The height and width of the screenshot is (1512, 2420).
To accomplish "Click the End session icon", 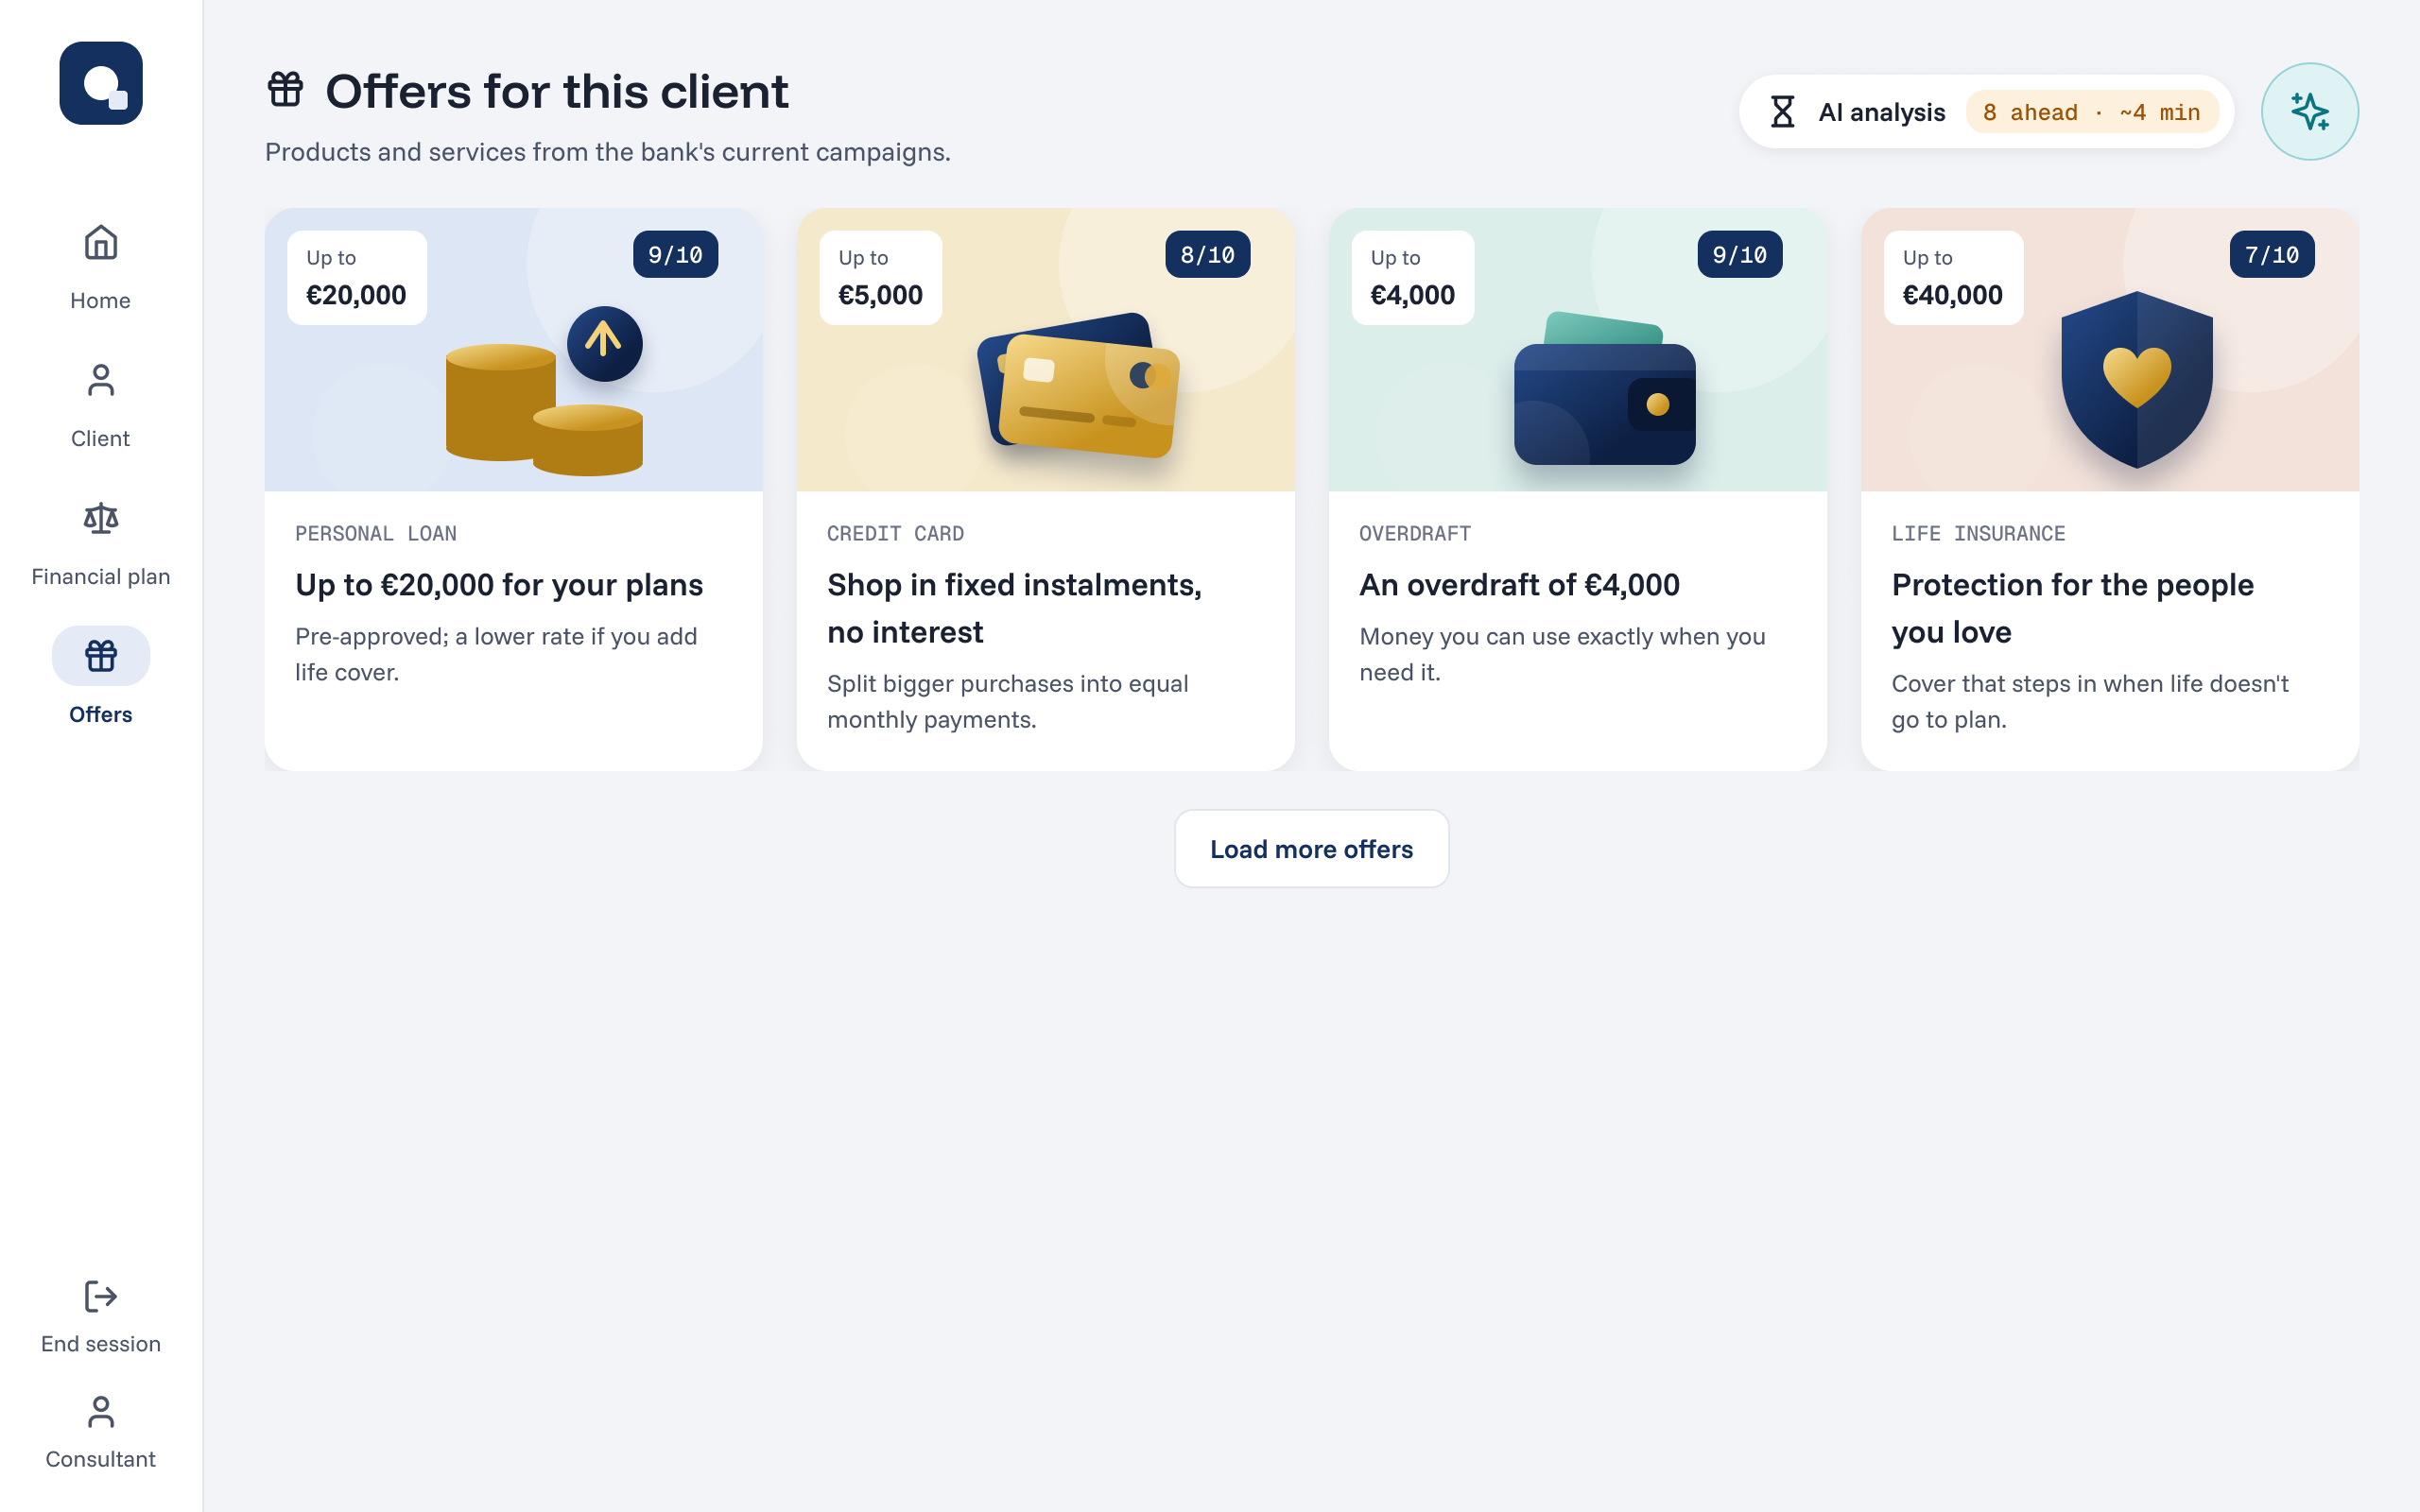I will [101, 1296].
